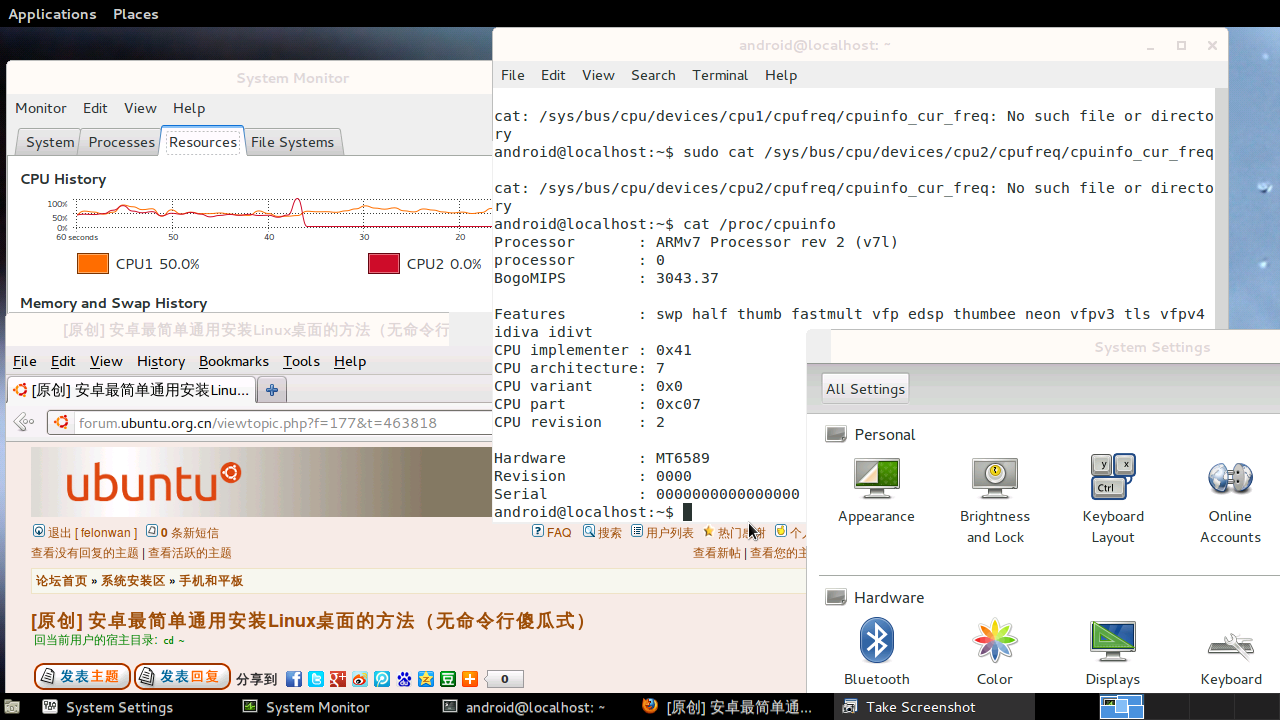Open Places menu in top panel
The image size is (1280, 720).
[x=136, y=14]
